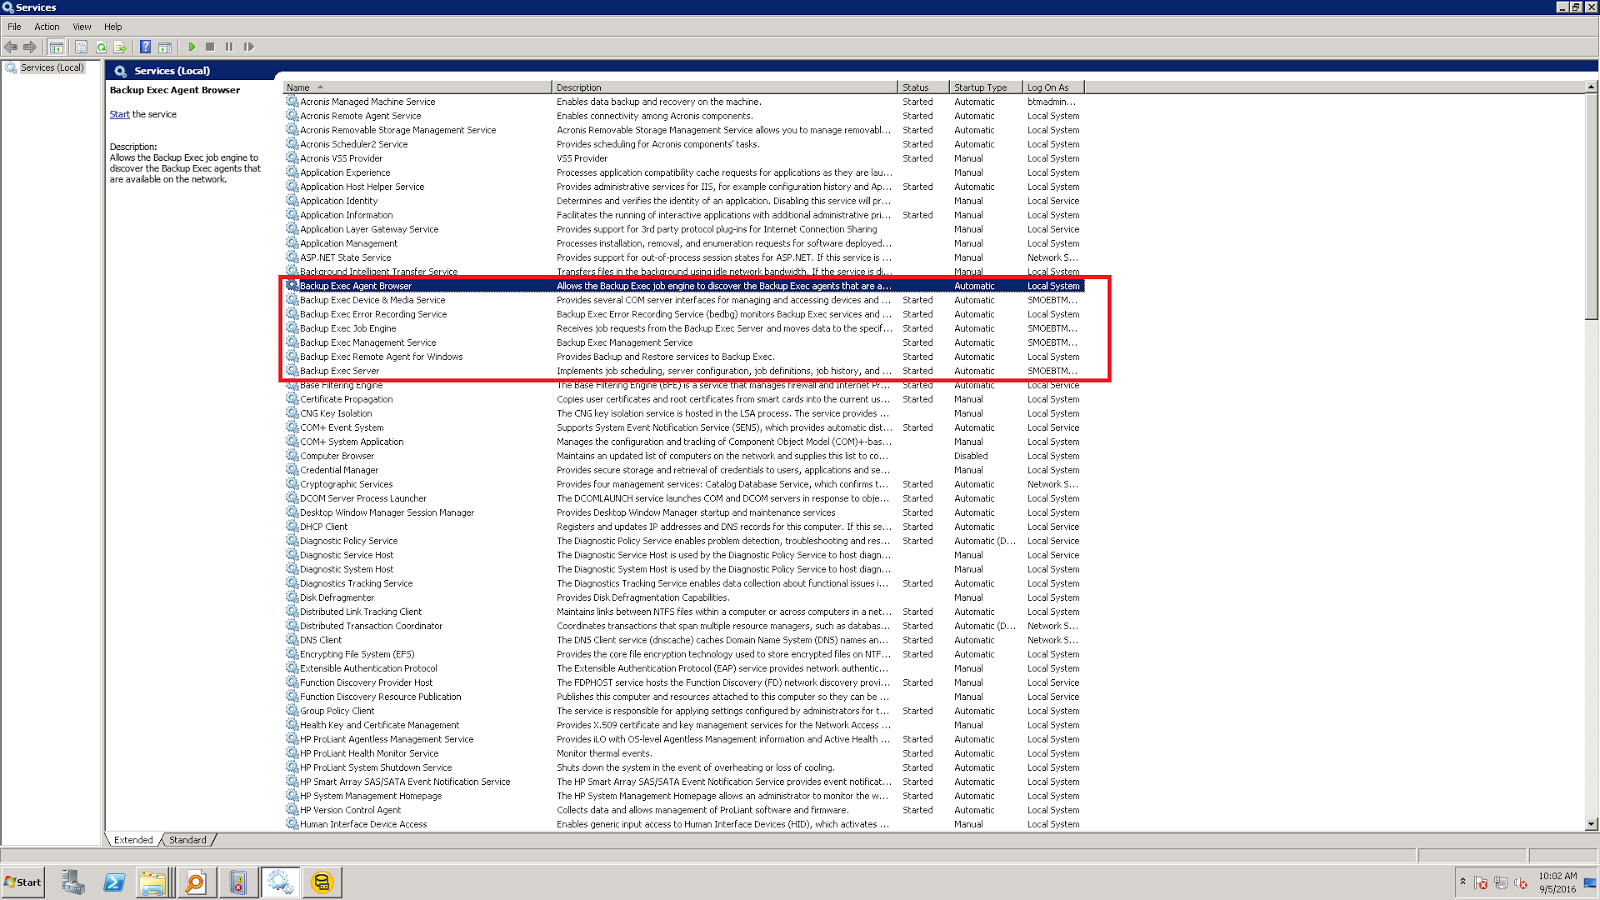Click the muted volume tray icon
Screen dimensions: 1600x900
[x=1521, y=883]
